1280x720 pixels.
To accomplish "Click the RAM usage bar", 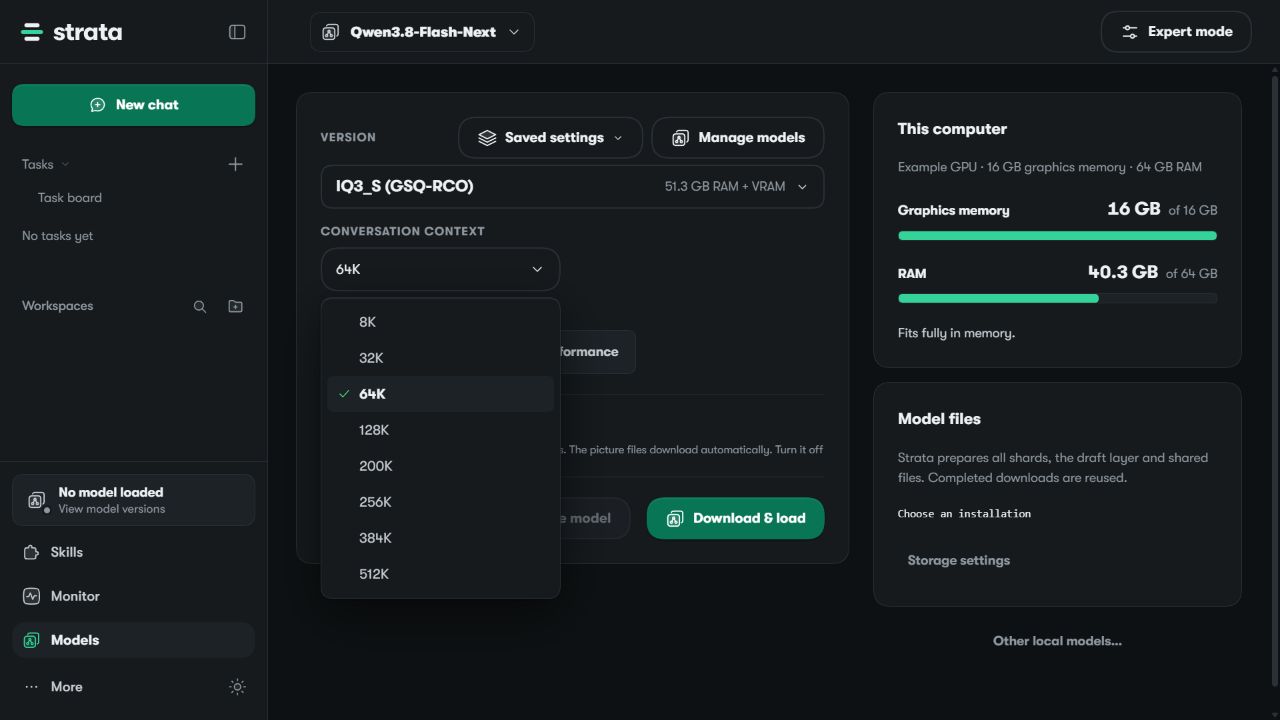I will click(x=1057, y=298).
